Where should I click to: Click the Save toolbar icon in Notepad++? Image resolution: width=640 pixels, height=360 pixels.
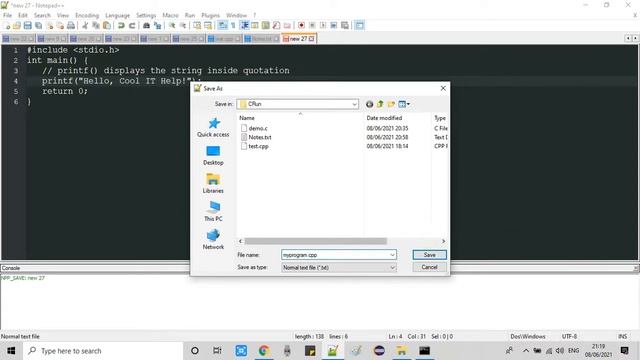[27, 25]
